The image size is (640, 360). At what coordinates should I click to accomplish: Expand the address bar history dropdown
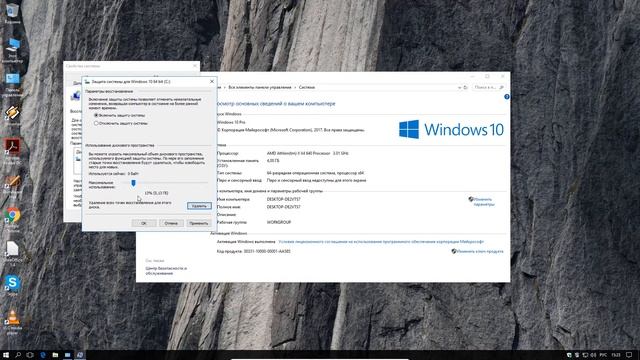[460, 87]
